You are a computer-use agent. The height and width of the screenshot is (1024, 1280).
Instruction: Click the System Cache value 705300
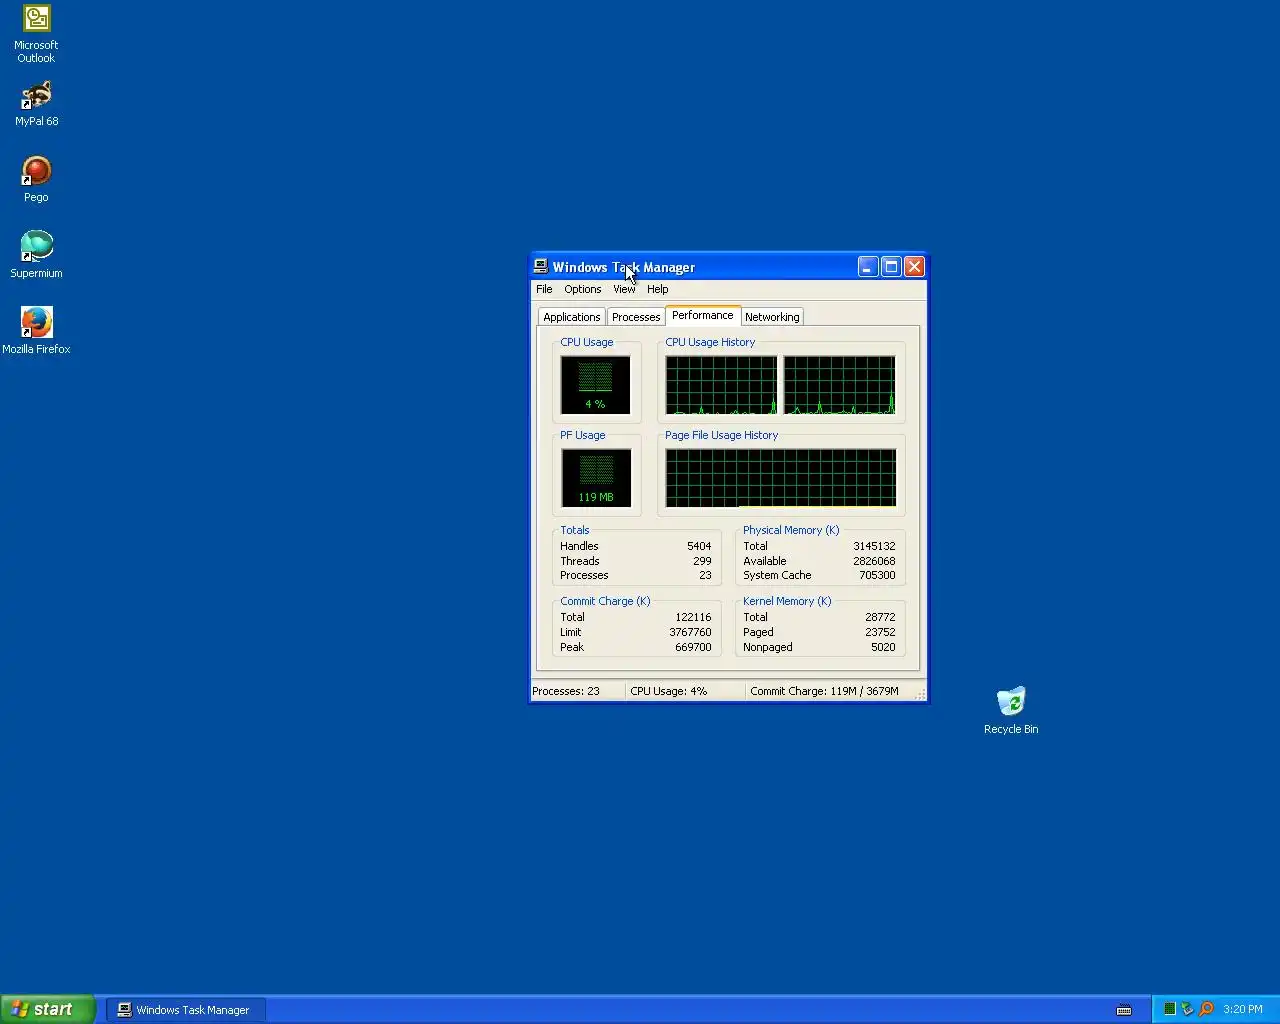pyautogui.click(x=877, y=575)
